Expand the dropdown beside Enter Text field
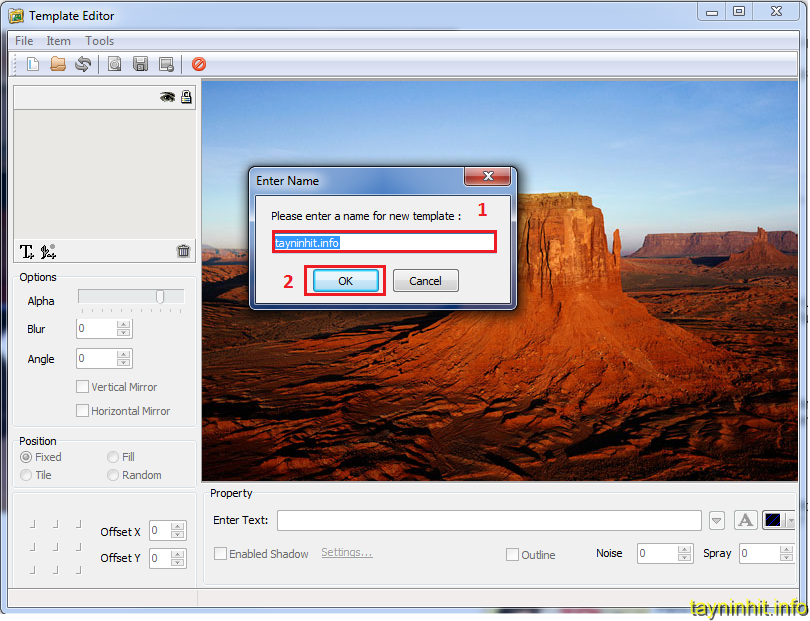810x621 pixels. pos(716,520)
